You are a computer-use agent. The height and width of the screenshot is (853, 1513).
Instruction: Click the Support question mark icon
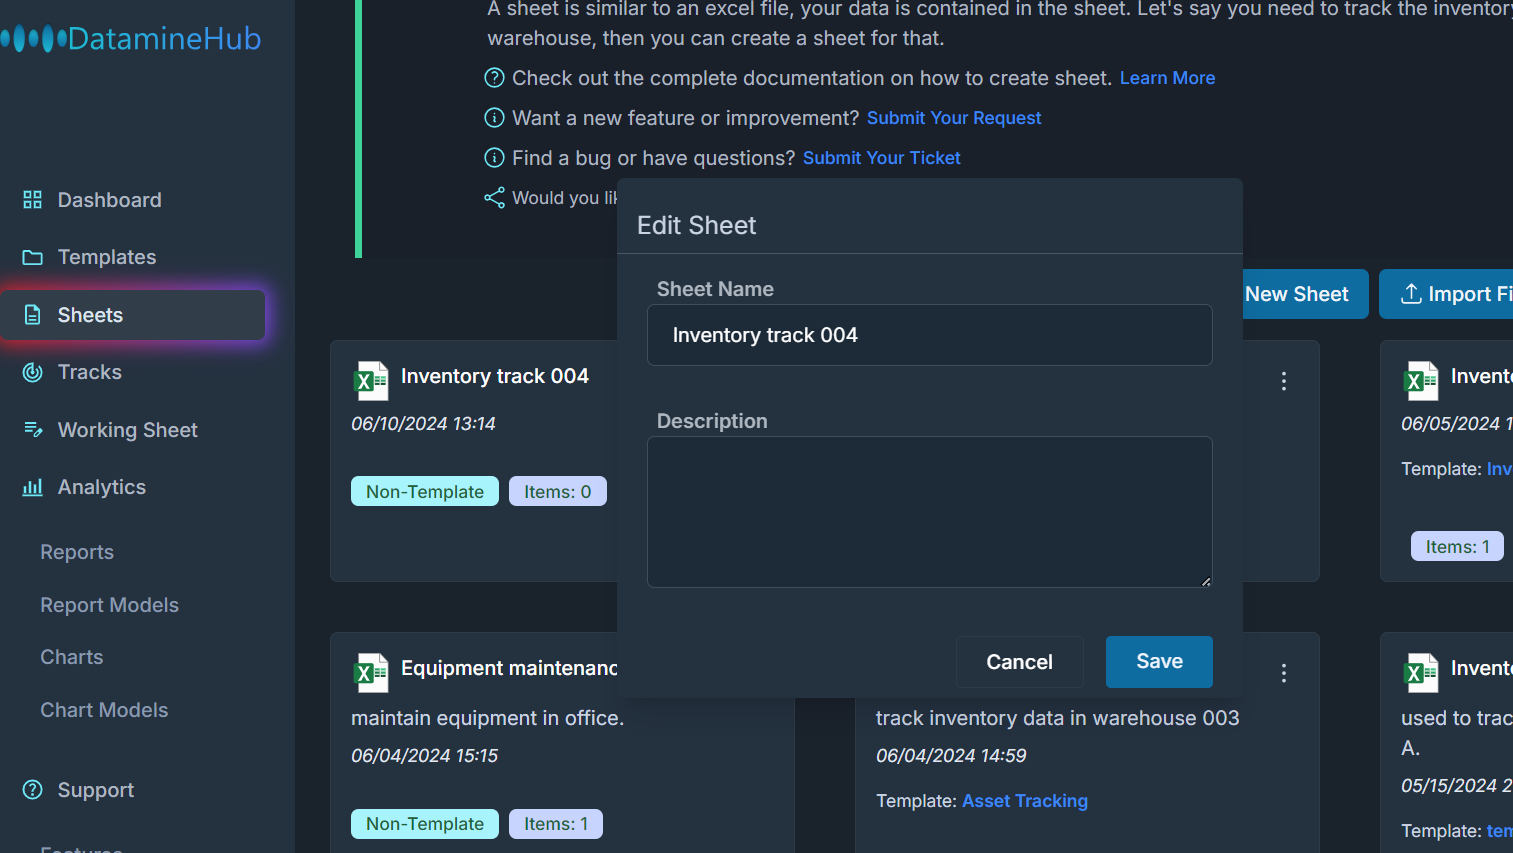click(x=33, y=790)
